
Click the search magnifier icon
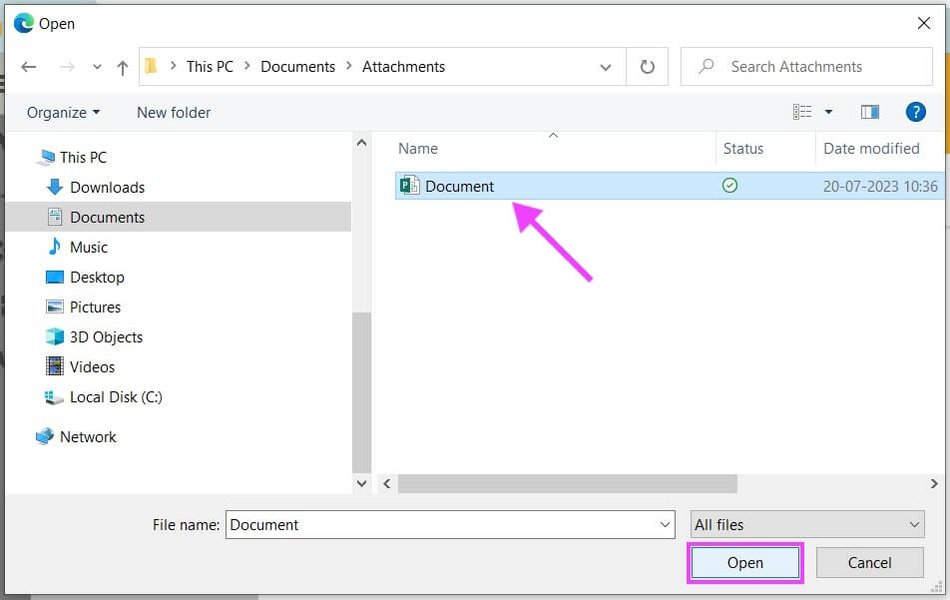(x=706, y=66)
